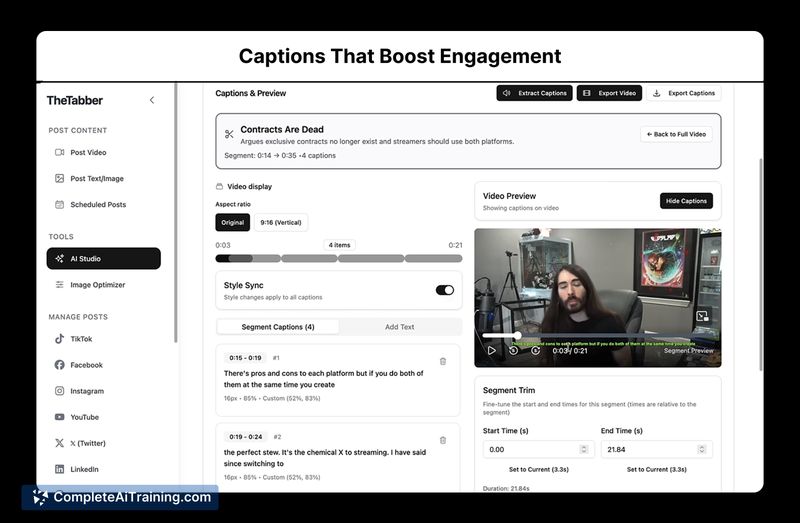Click the Hide Captions button
800x523 pixels.
point(686,201)
